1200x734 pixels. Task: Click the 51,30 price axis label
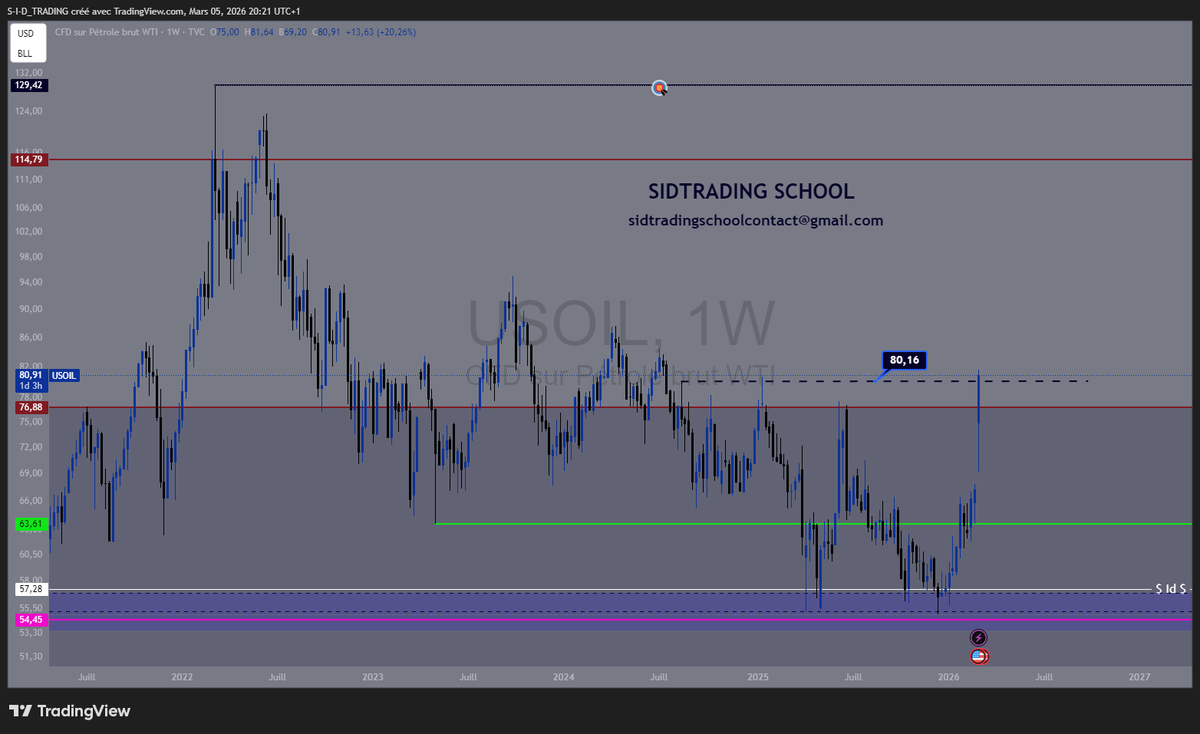pyautogui.click(x=31, y=657)
